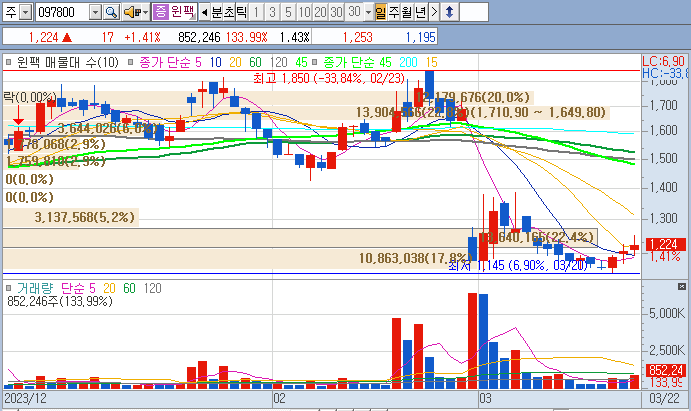Viewport: 691px width, 411px height.
Task: Click the cyan 200 moving average legend
Action: tap(409, 63)
